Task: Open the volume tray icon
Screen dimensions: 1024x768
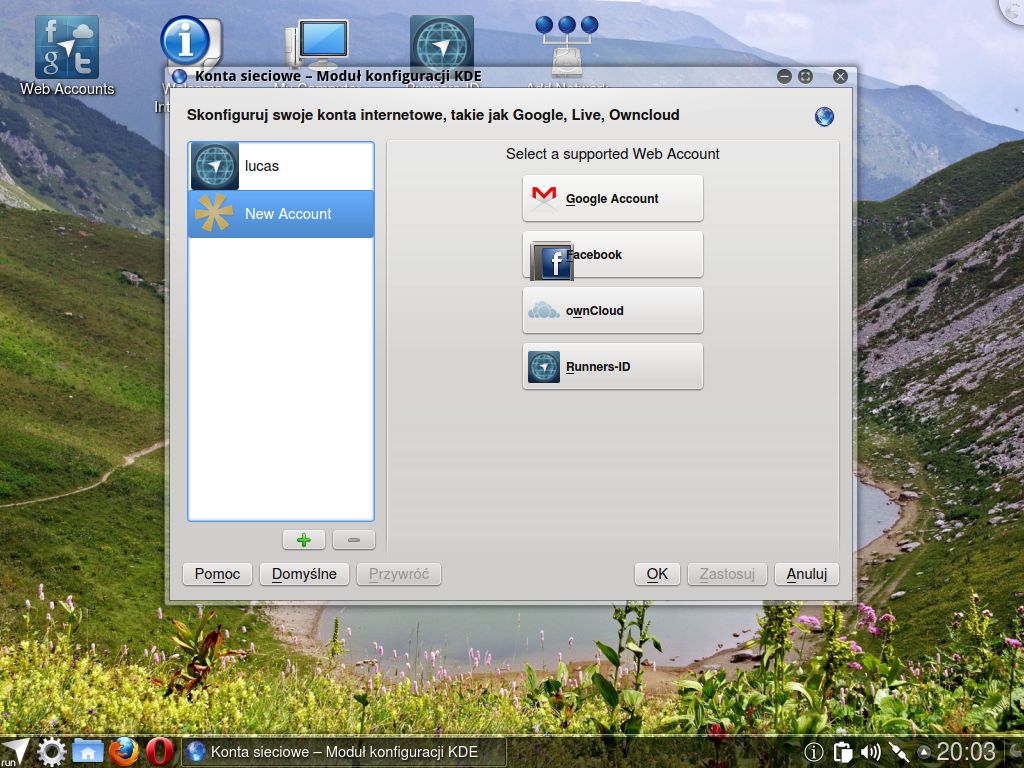Action: click(871, 752)
